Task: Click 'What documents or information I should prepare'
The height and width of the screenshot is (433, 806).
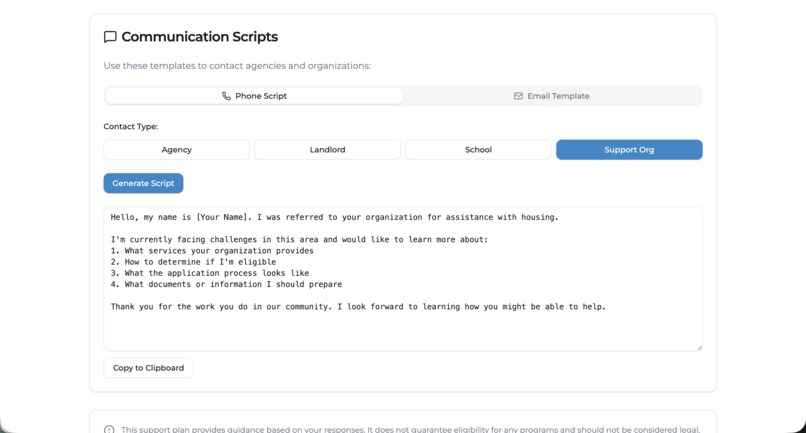Action: (226, 284)
